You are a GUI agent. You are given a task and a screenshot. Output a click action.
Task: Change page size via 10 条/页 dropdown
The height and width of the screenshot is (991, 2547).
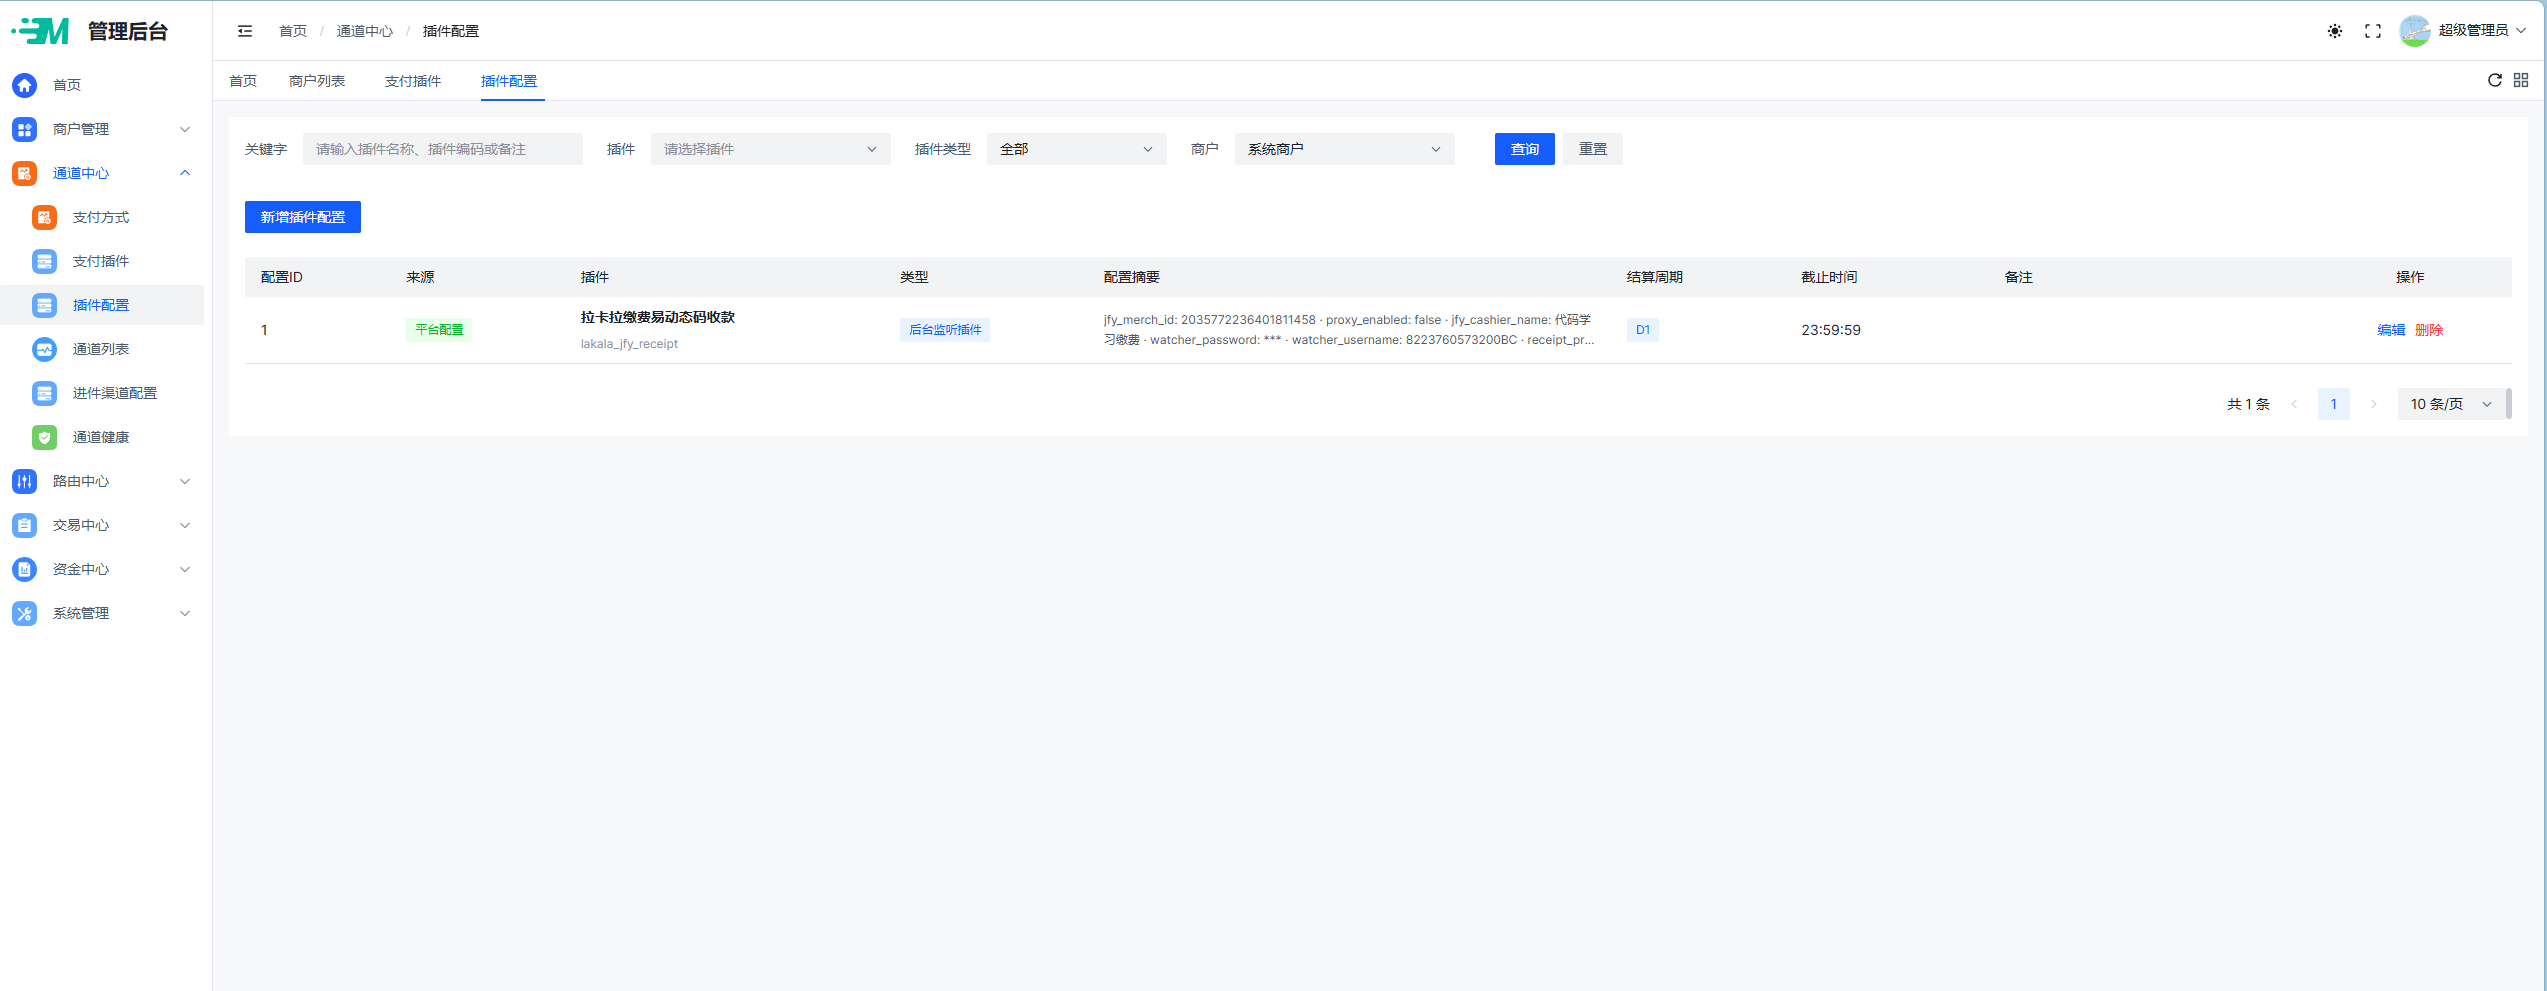click(2451, 404)
